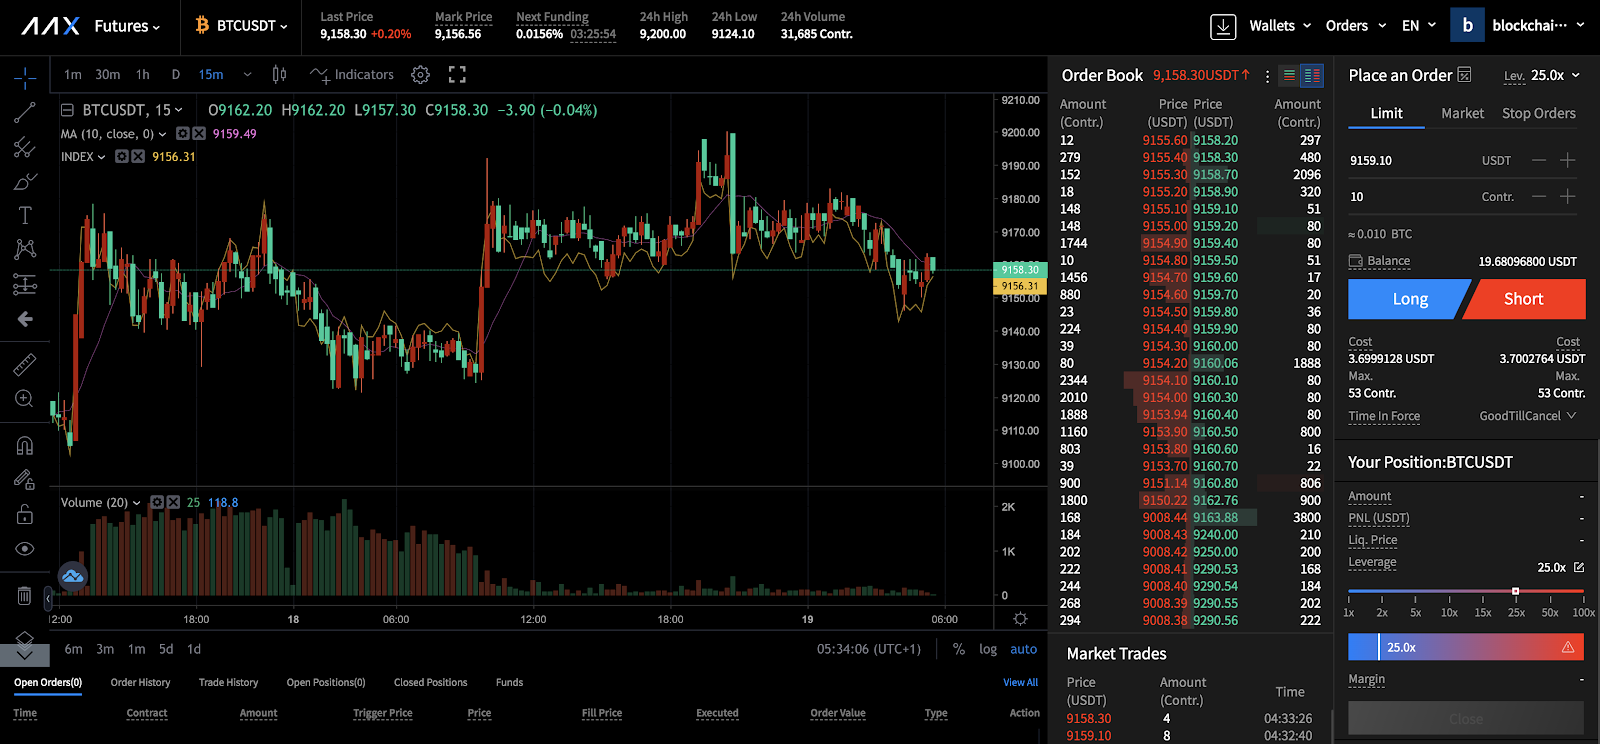
Task: Click the Short button
Action: [x=1525, y=299]
